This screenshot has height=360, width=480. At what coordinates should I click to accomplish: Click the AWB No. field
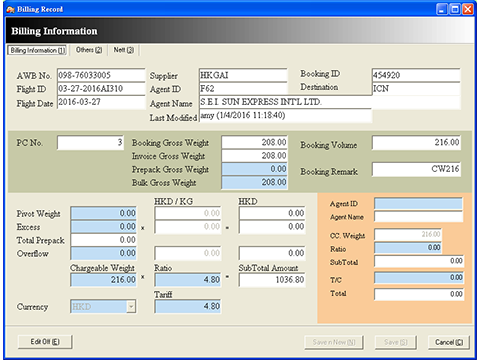(x=101, y=75)
